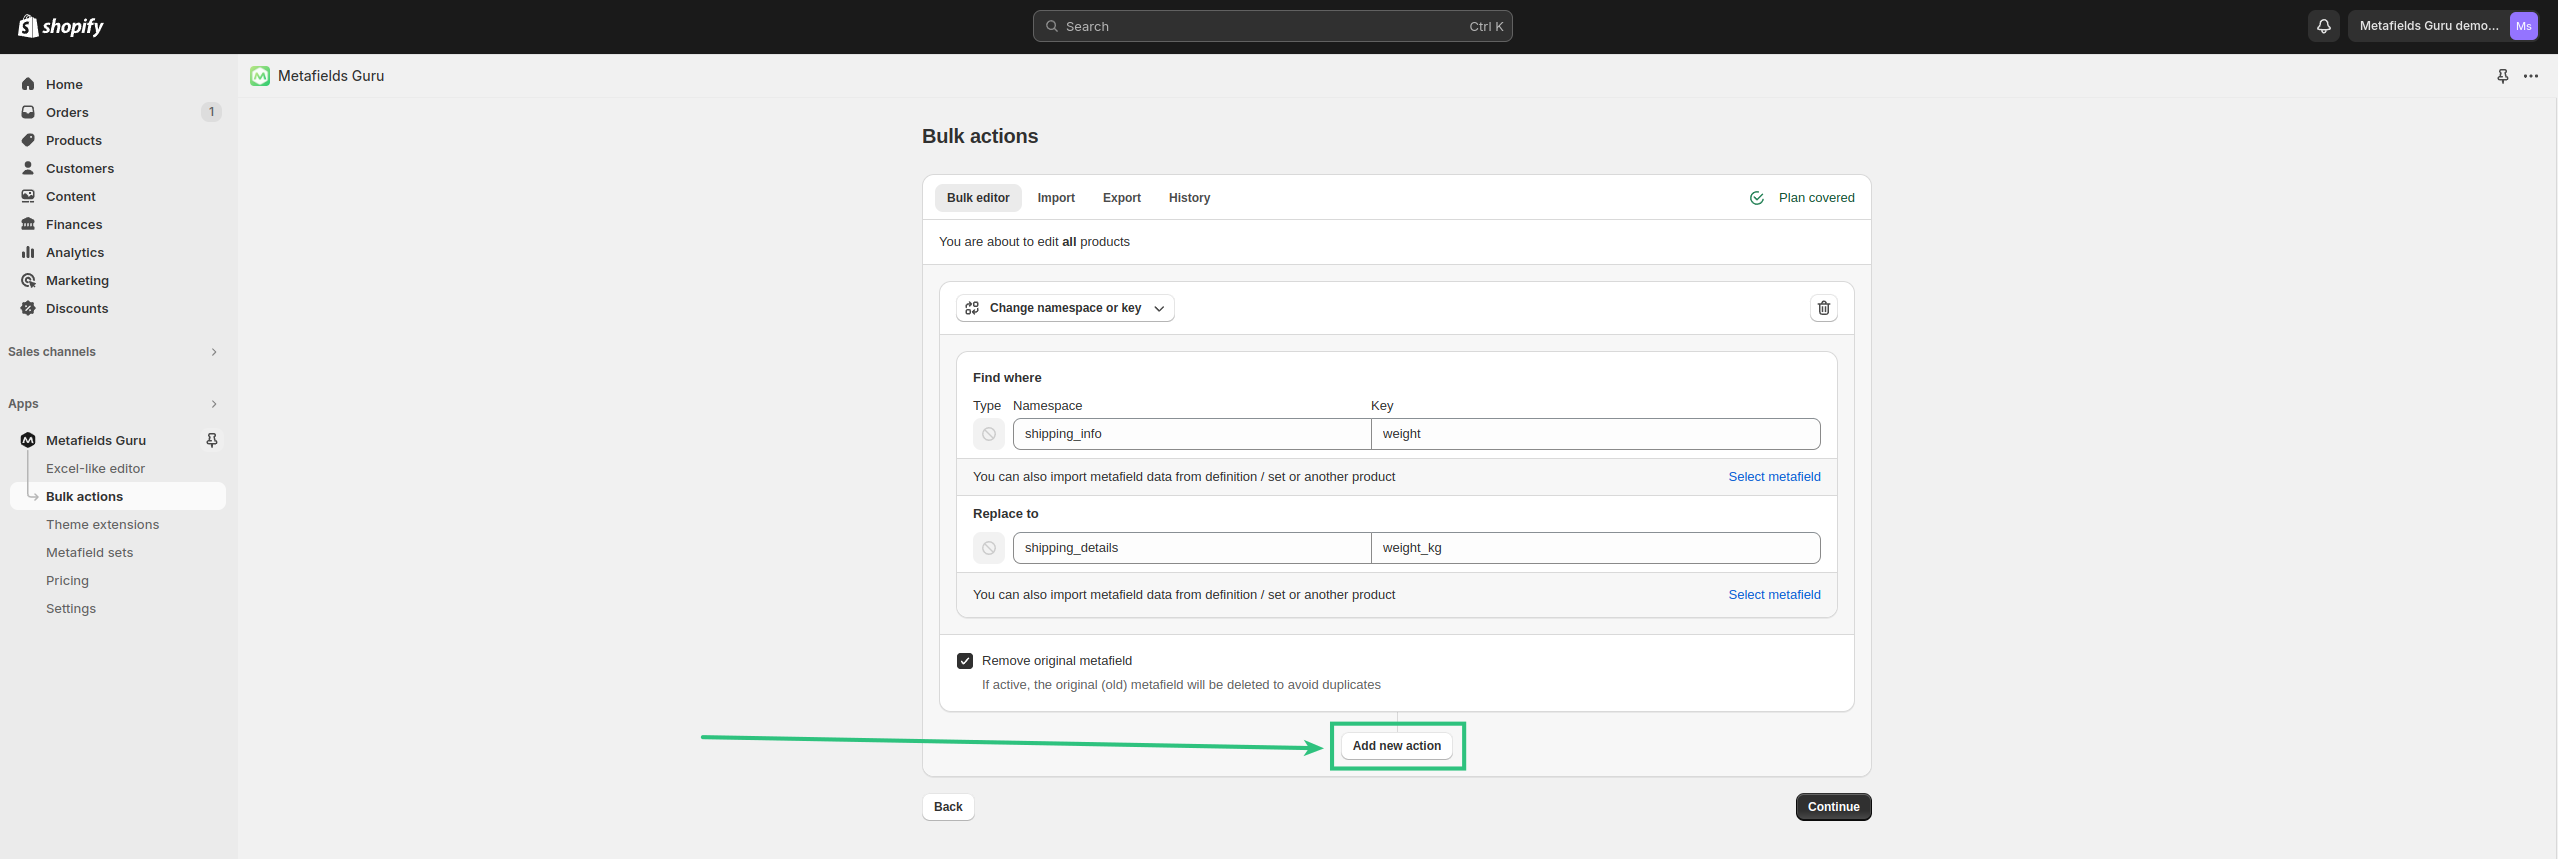Click the weight key field
This screenshot has height=859, width=2558.
pos(1595,434)
